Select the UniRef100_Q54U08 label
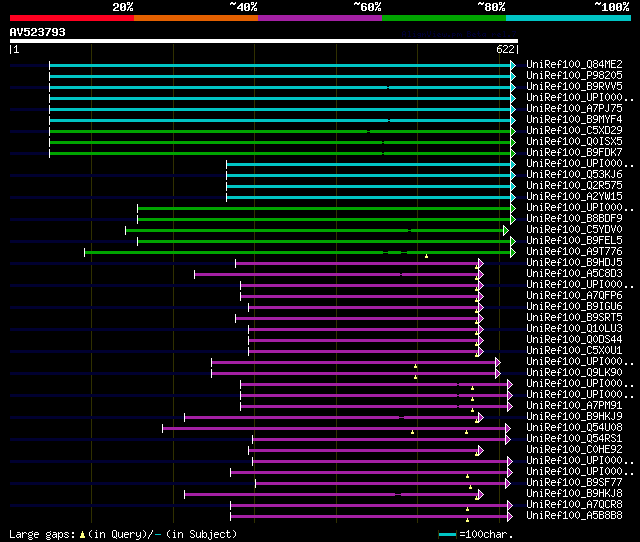Screen dimensions: 640x542 pyautogui.click(x=574, y=428)
